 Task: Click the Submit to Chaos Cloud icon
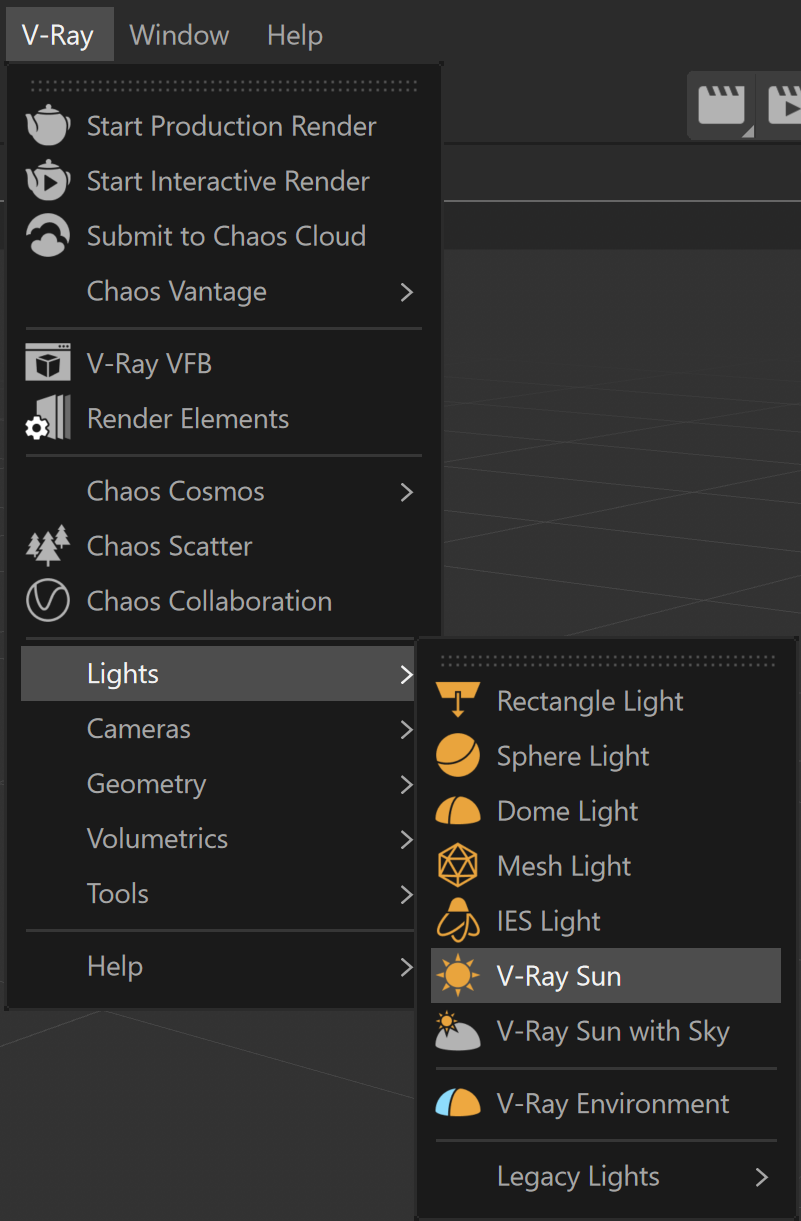coord(47,236)
